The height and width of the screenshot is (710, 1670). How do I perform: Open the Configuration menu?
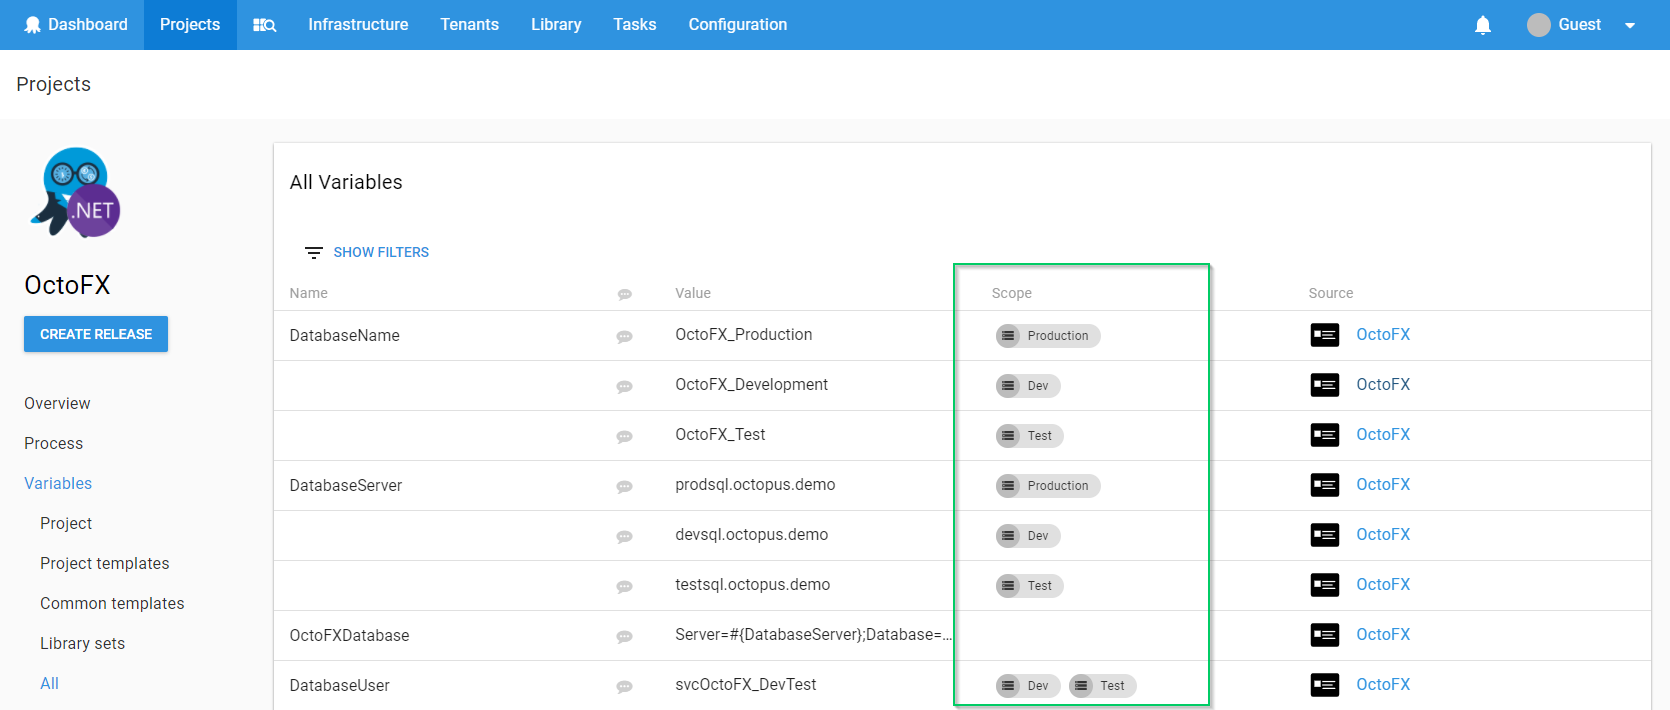tap(738, 25)
